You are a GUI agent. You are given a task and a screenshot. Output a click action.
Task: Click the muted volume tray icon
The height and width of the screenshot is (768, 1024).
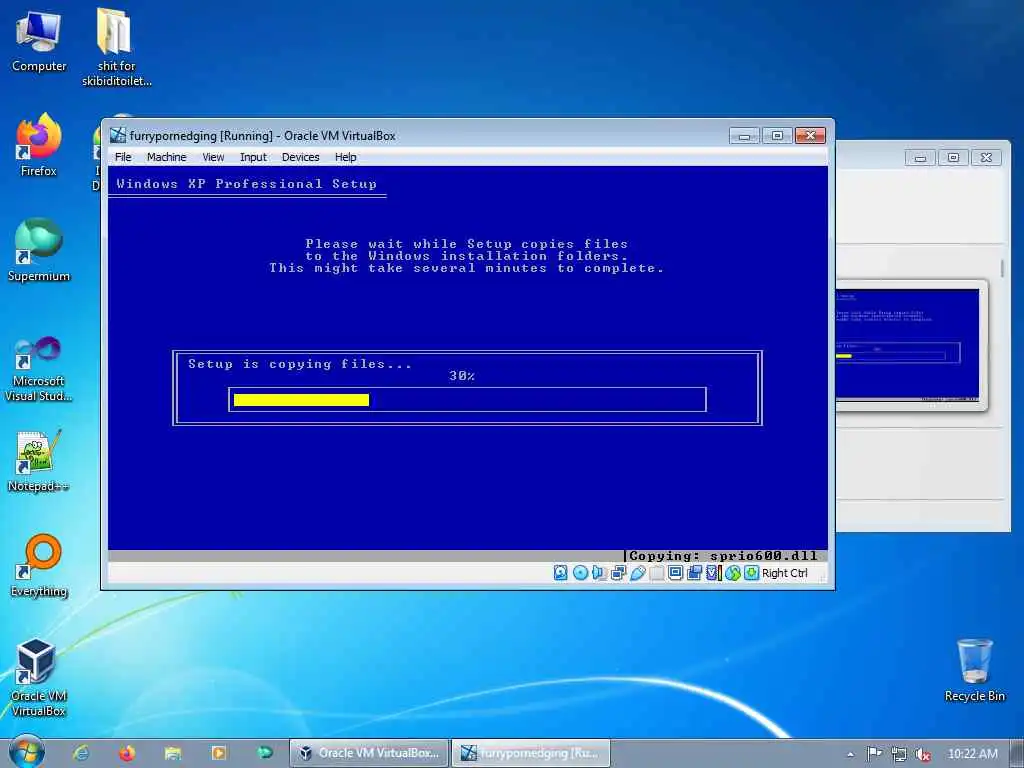coord(923,754)
